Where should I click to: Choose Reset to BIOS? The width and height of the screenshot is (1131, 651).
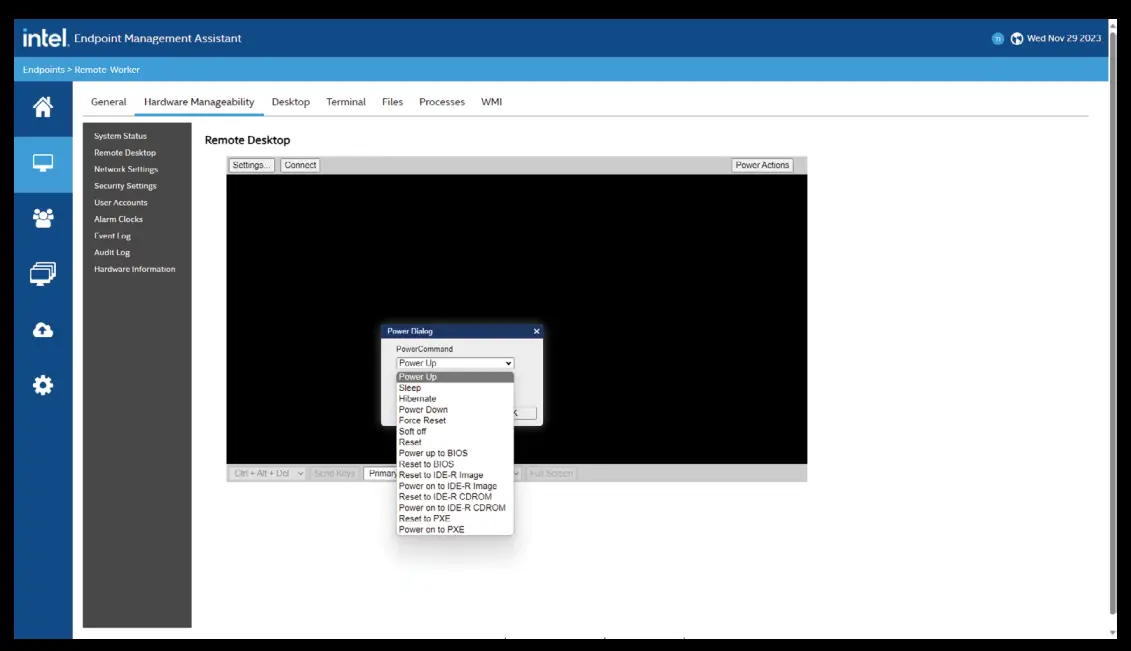[454, 464]
